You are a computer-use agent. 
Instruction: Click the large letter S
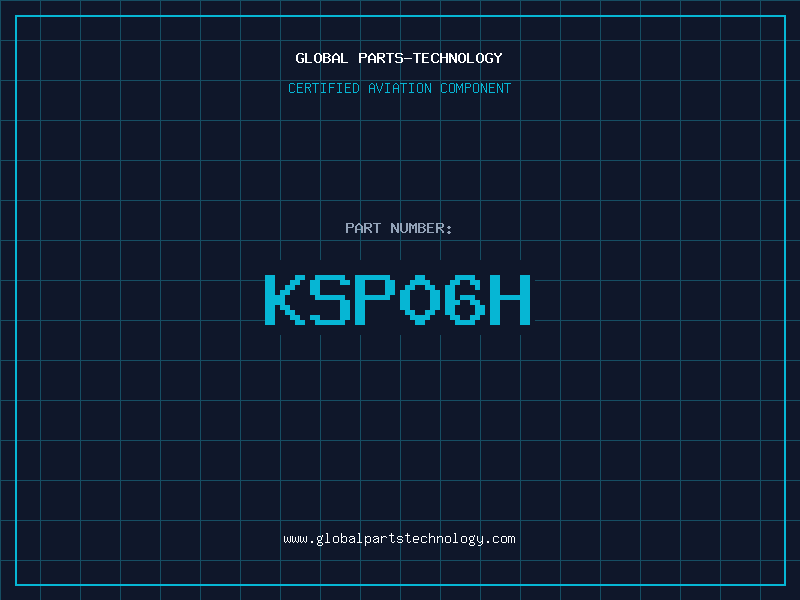click(x=330, y=299)
